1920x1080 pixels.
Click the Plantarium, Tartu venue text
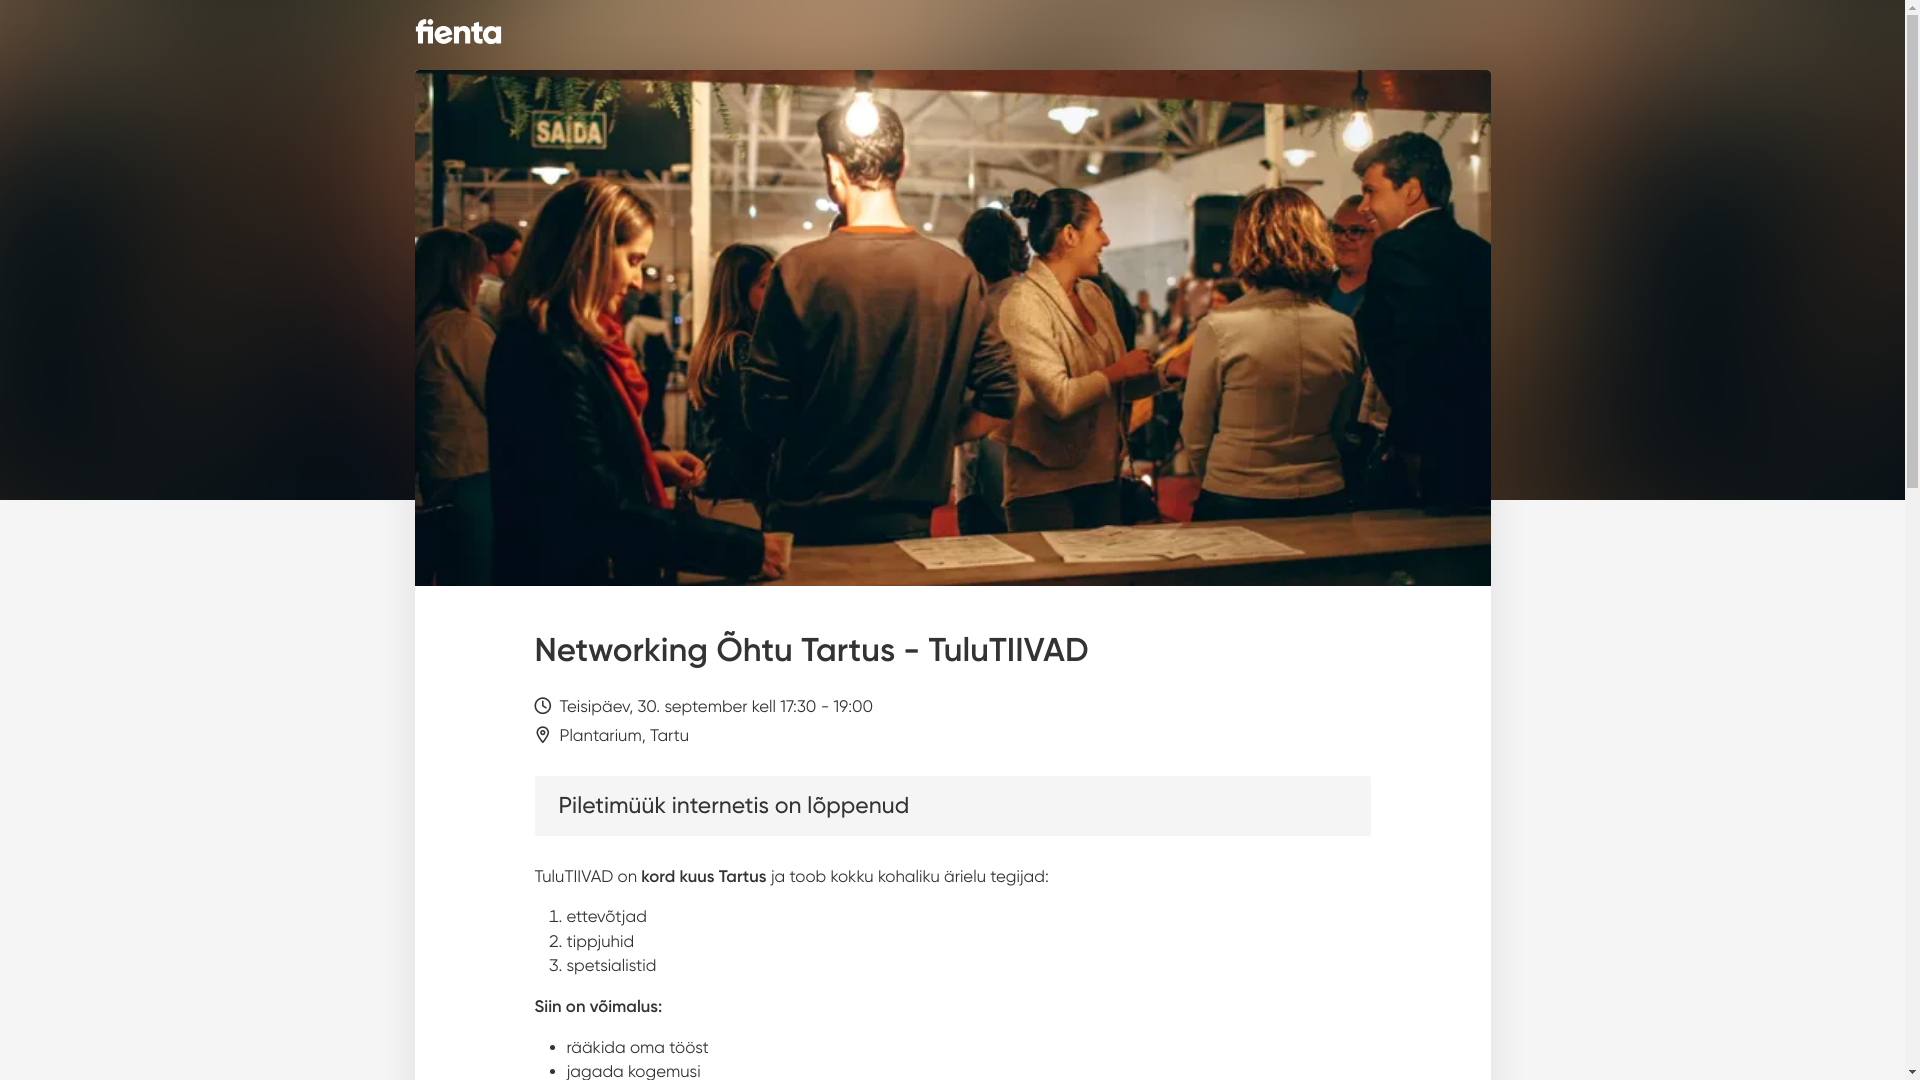point(624,735)
